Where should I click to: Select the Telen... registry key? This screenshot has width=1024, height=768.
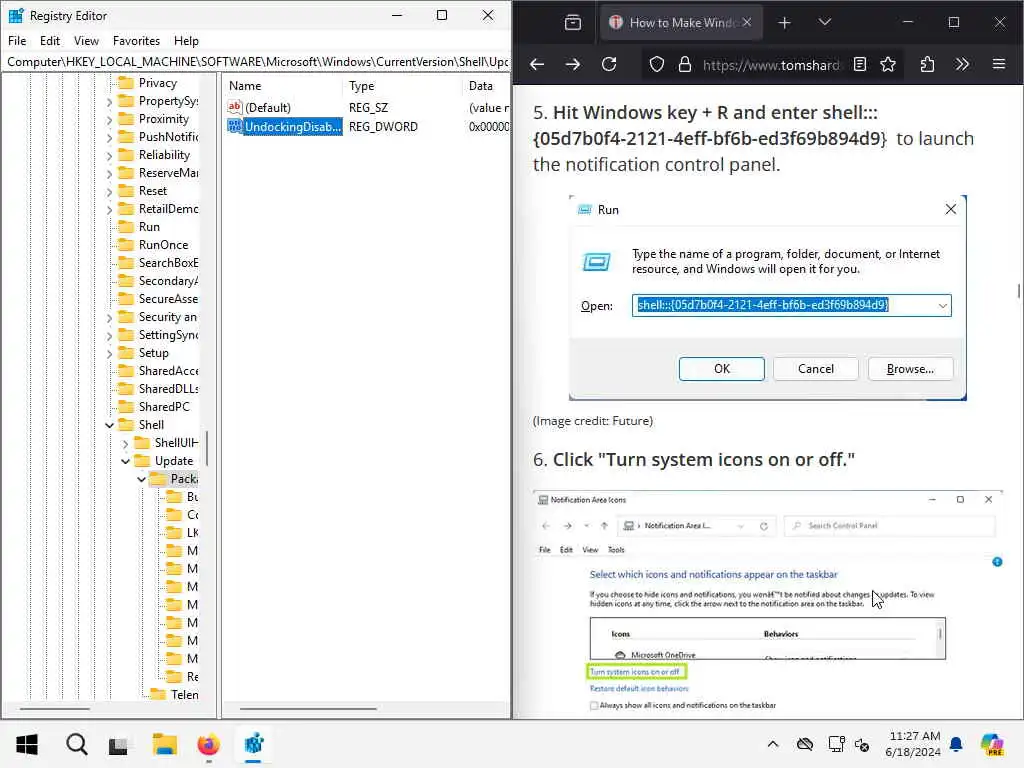[x=184, y=695]
